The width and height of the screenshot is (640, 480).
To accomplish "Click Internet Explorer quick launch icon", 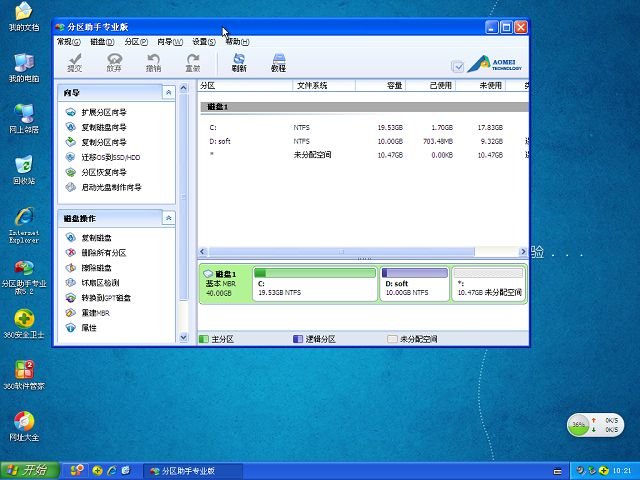I will click(x=111, y=471).
